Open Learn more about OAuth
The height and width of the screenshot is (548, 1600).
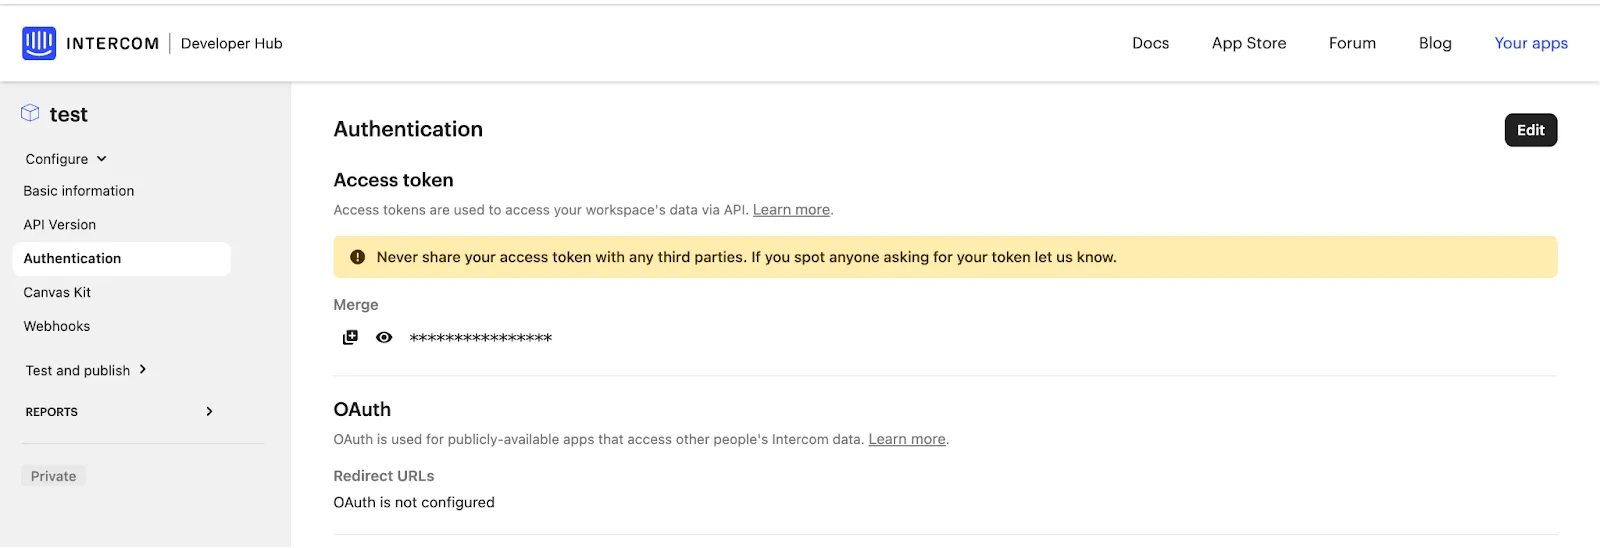(x=907, y=439)
